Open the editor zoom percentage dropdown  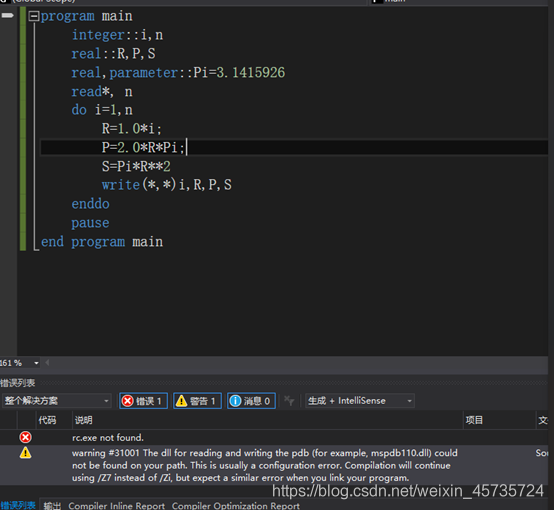[36, 363]
